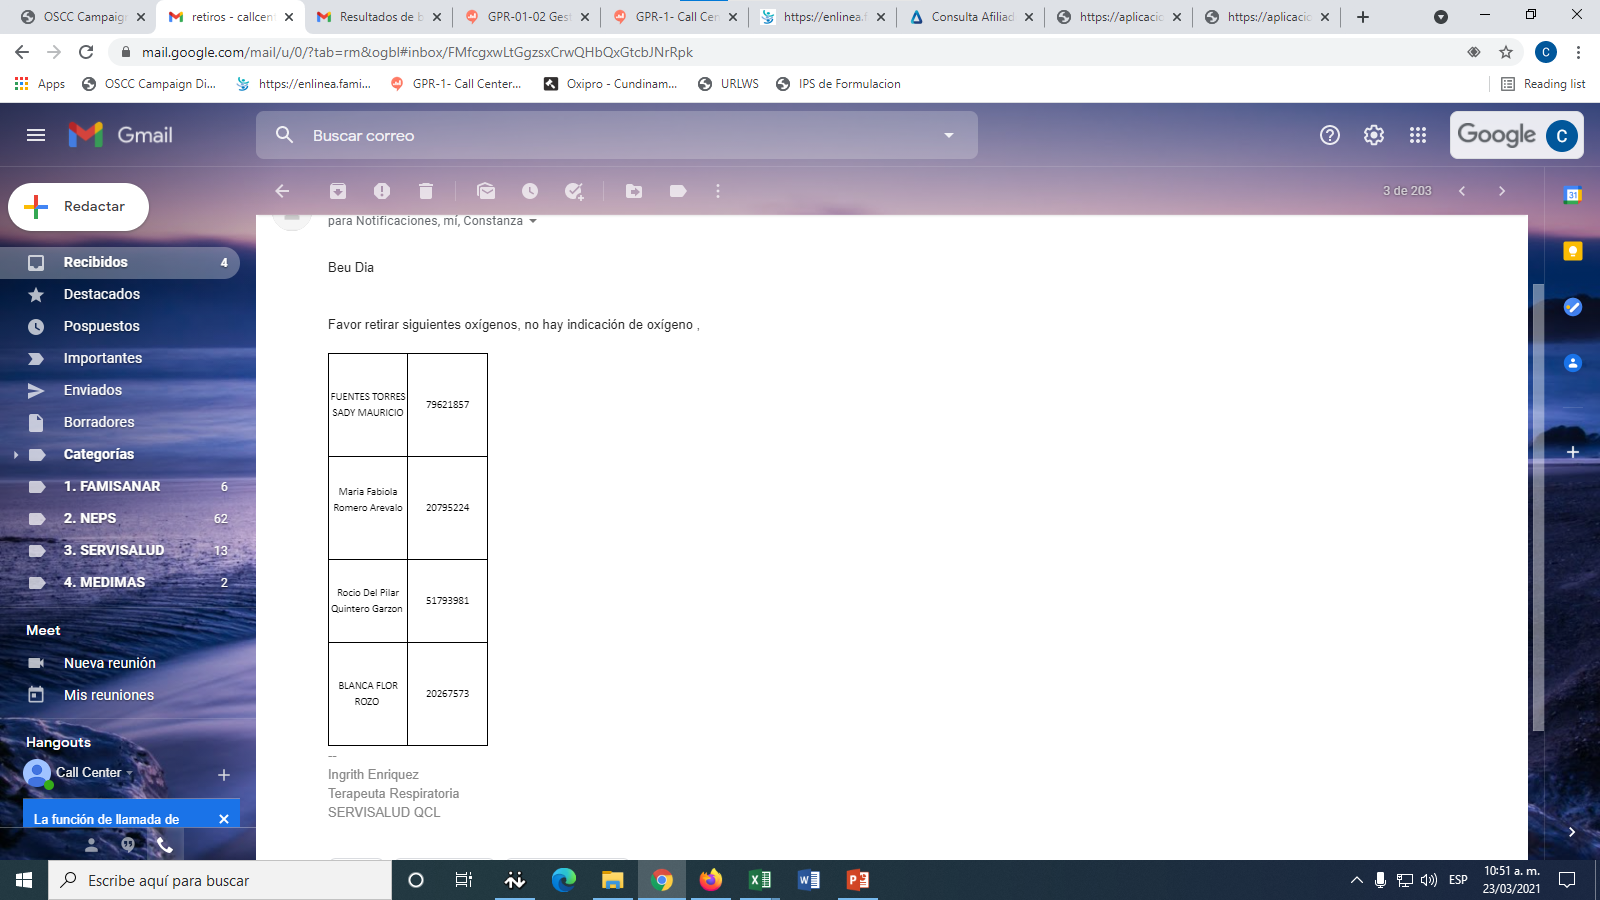This screenshot has width=1600, height=900.
Task: Open a new browser tab
Action: tap(1363, 17)
